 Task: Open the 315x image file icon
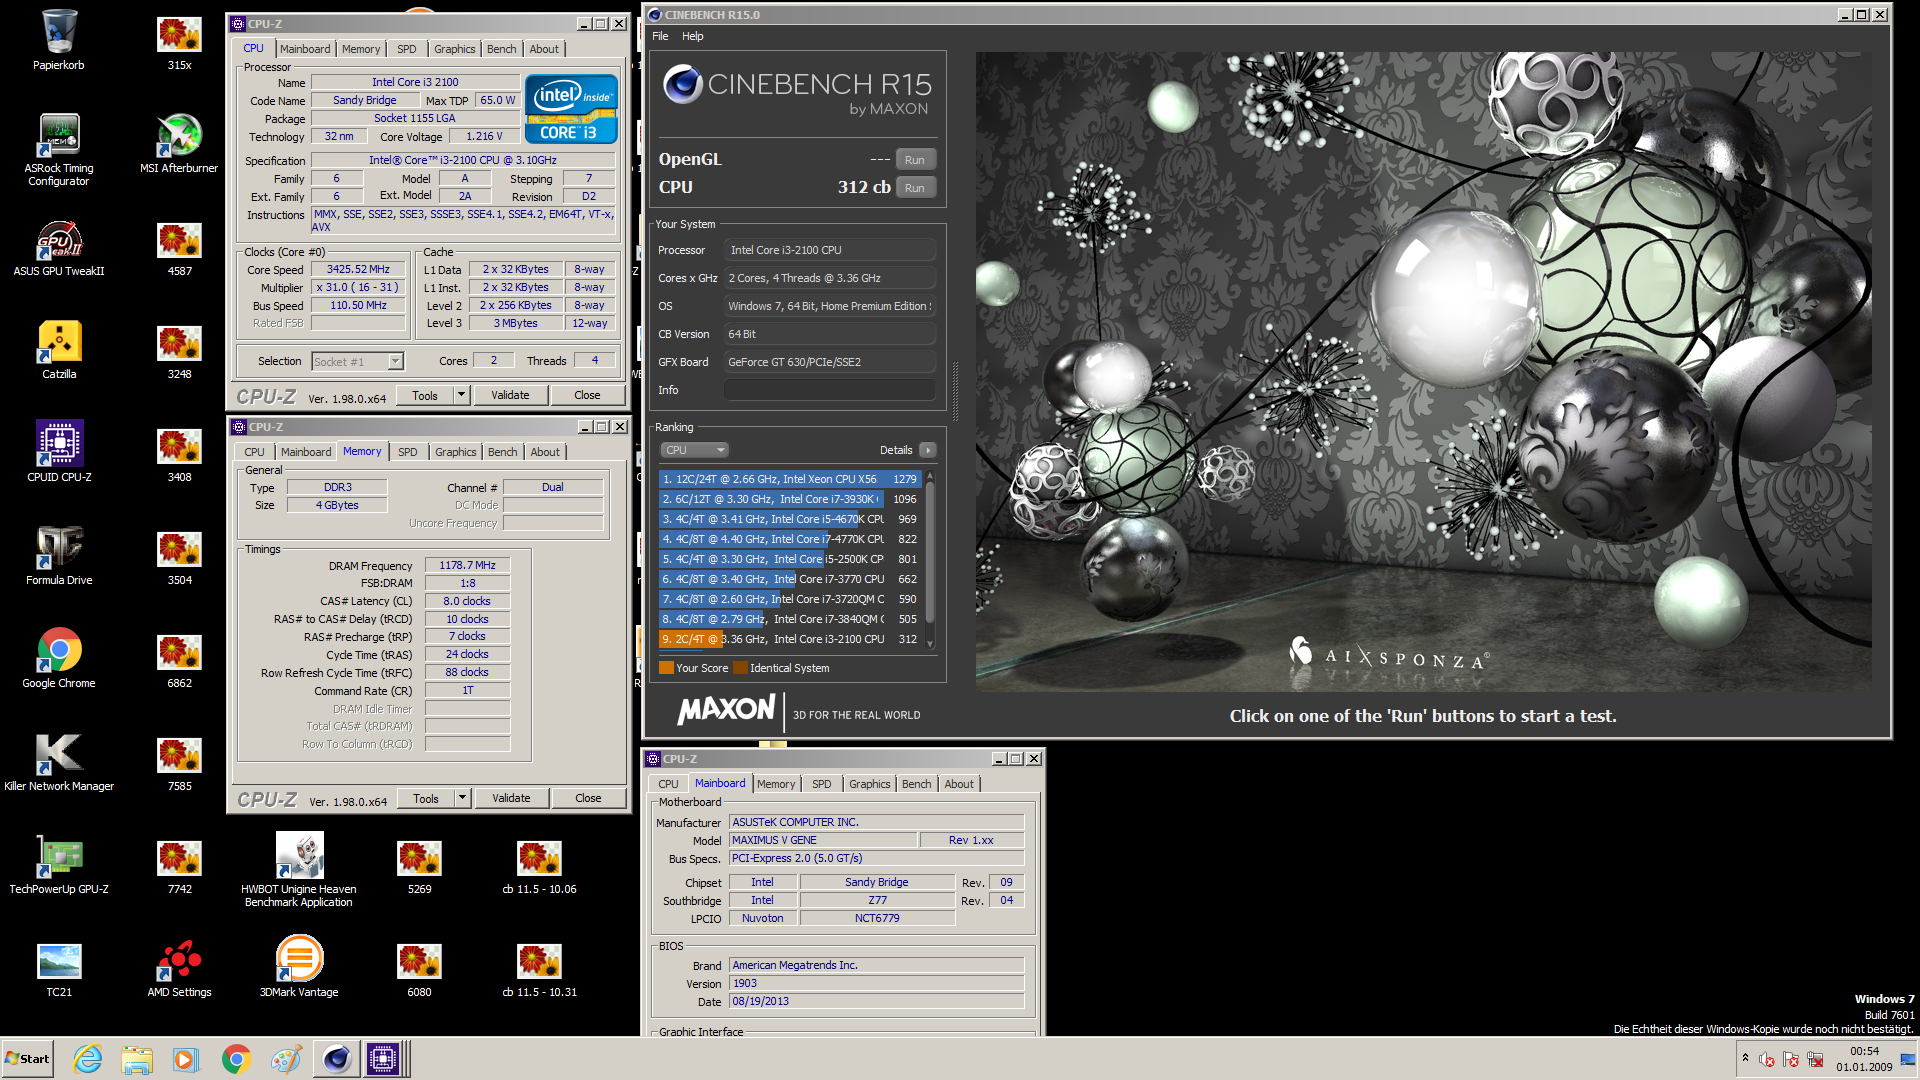(179, 43)
